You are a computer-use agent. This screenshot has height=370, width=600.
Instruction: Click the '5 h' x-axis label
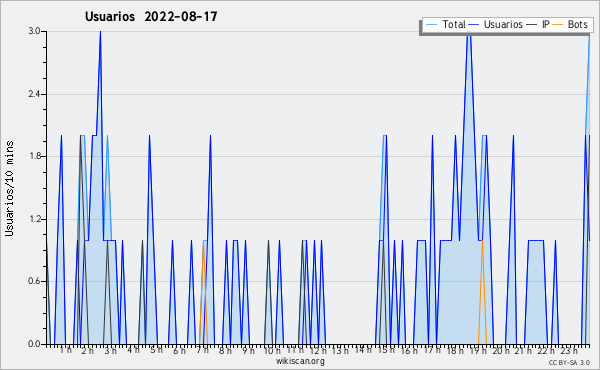click(x=156, y=350)
